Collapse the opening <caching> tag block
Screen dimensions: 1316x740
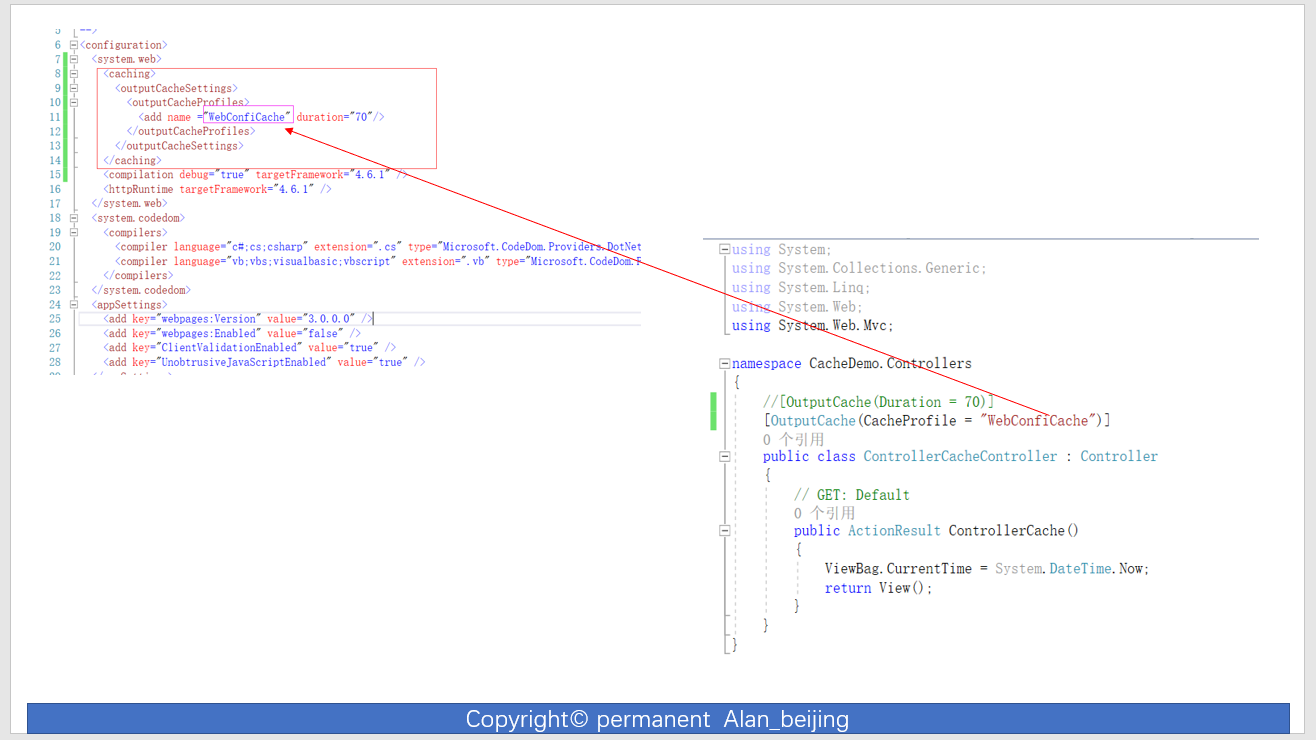[74, 74]
